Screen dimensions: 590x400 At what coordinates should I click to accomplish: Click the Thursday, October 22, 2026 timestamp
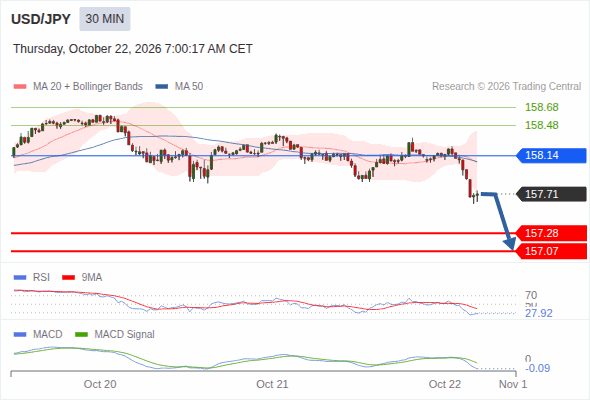[132, 49]
